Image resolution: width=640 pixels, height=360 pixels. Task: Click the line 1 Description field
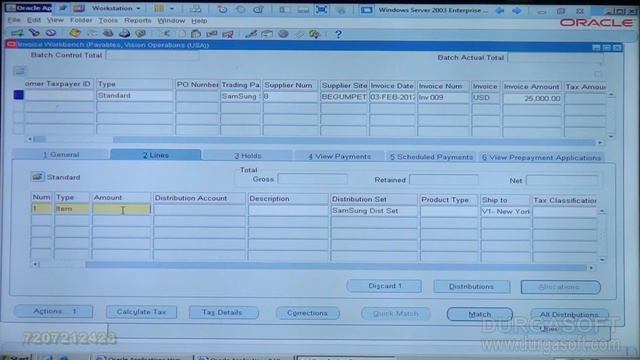(288, 210)
